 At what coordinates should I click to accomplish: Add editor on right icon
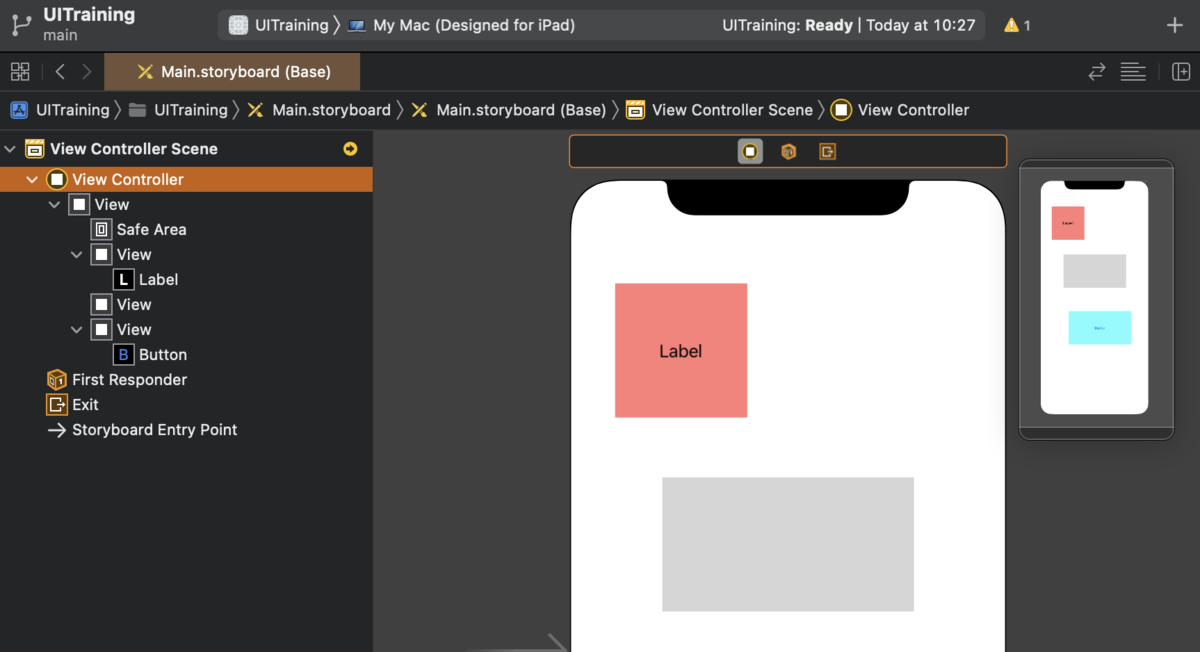pos(1181,72)
